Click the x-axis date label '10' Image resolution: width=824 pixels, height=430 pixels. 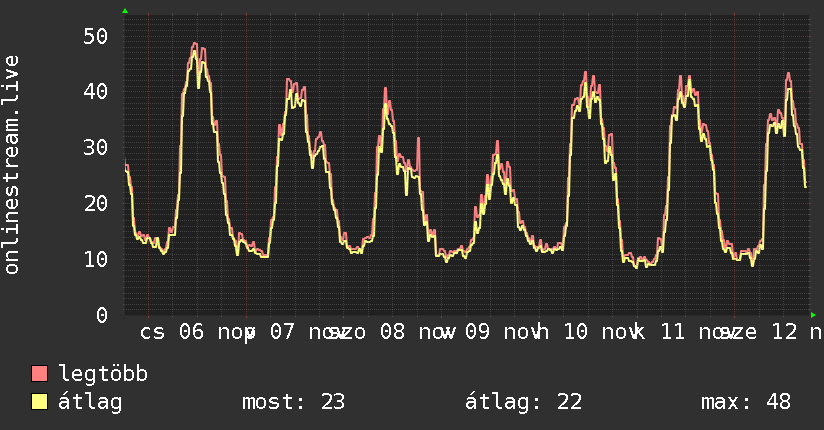pyautogui.click(x=575, y=332)
